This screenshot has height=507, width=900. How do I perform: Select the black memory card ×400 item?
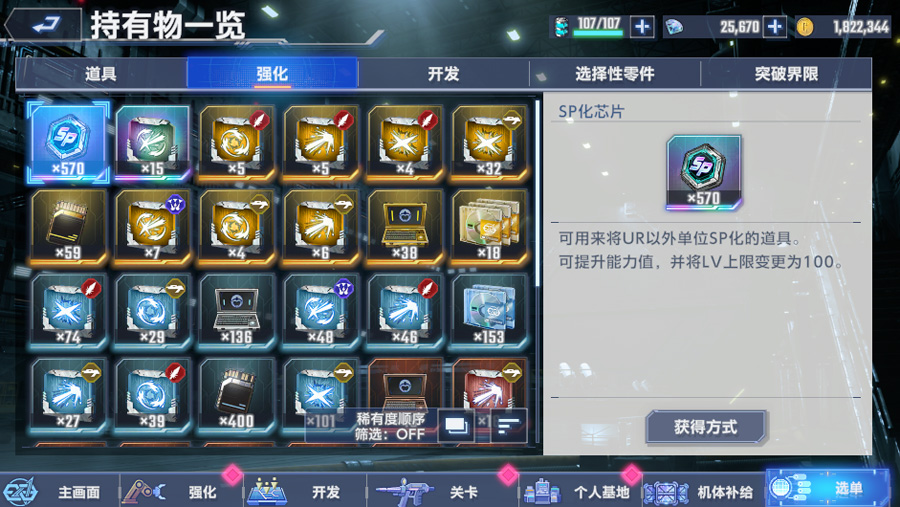click(x=236, y=395)
